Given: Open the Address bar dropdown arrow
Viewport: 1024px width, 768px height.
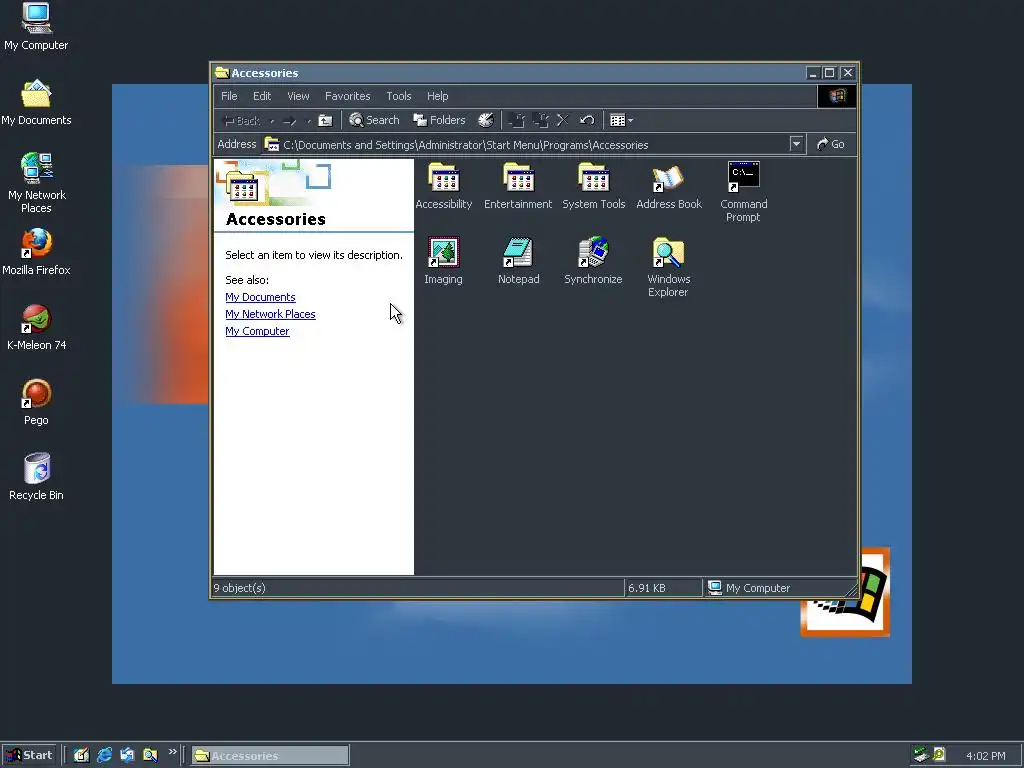Looking at the screenshot, I should coord(796,144).
